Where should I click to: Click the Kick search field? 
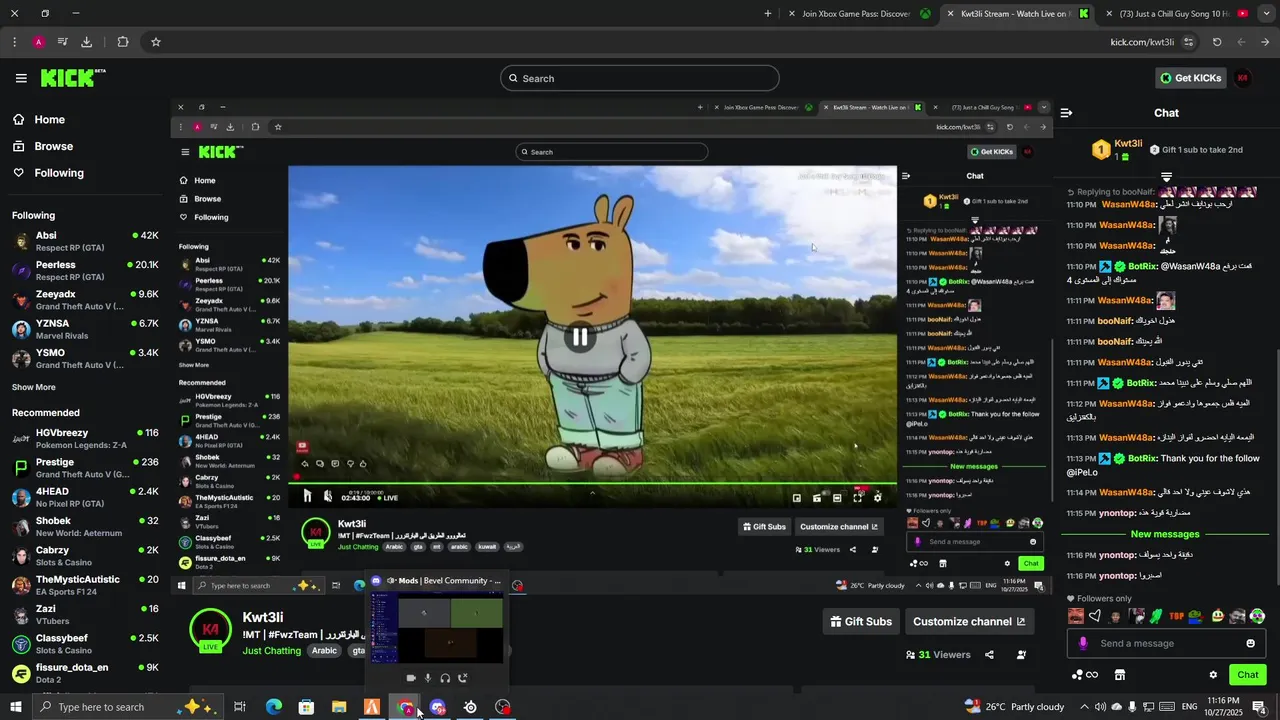tap(640, 78)
